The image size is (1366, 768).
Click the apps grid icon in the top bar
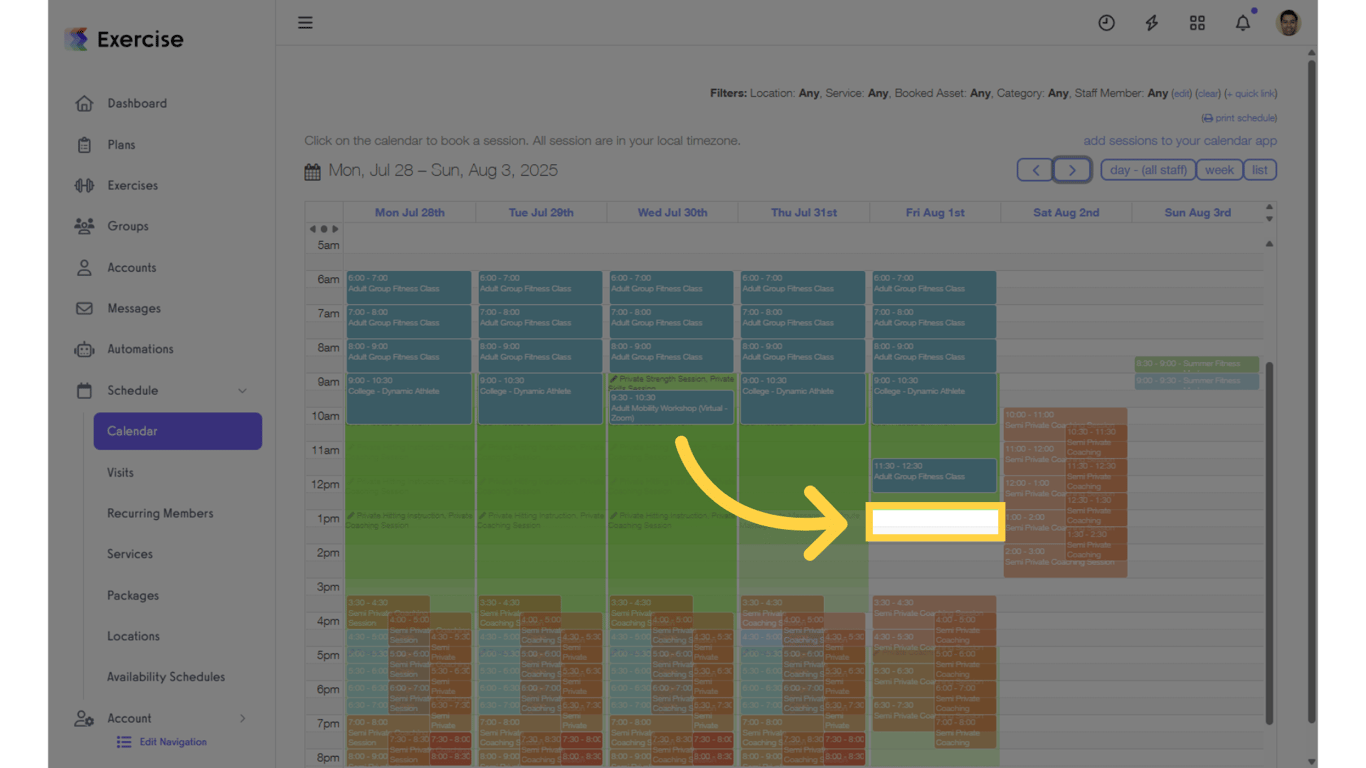1197,22
